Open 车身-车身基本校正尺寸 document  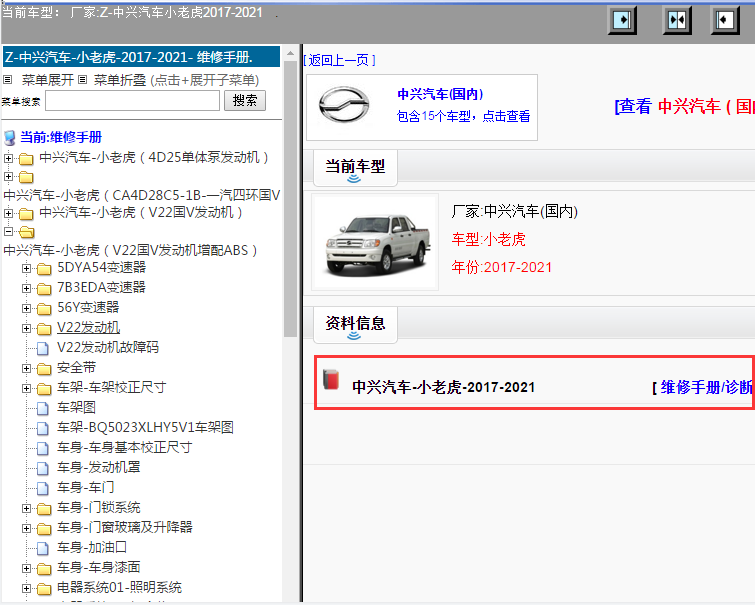click(x=125, y=447)
